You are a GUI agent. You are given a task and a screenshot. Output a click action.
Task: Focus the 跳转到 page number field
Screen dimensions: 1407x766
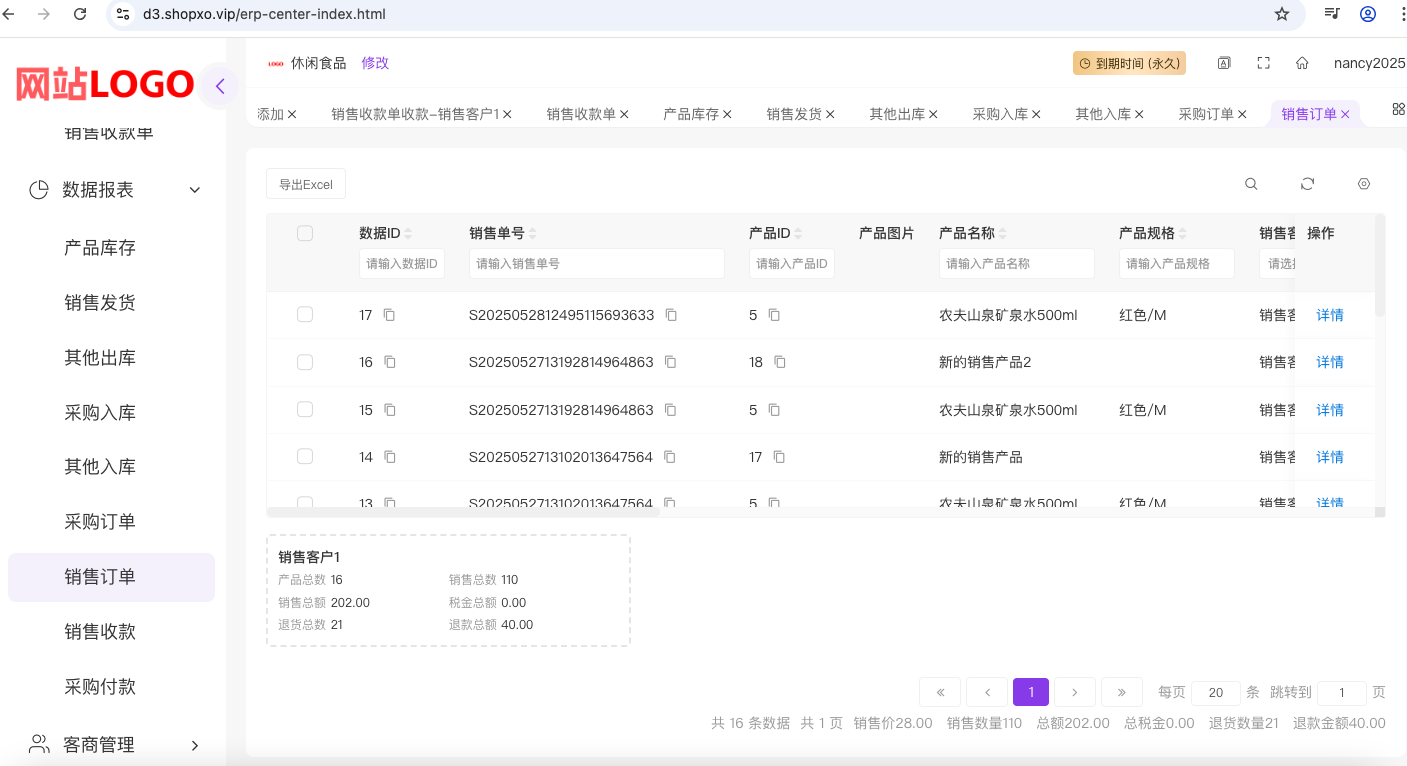point(1342,693)
